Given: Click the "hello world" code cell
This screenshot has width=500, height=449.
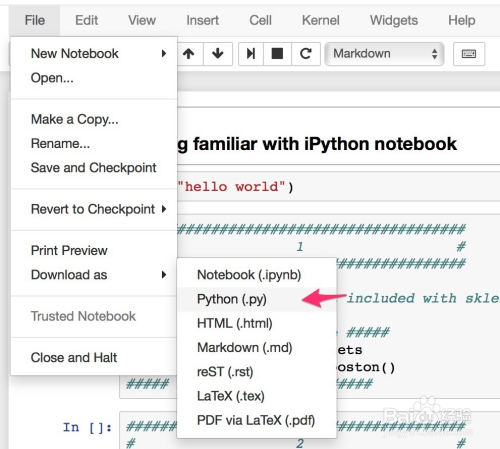Looking at the screenshot, I should click(x=338, y=187).
